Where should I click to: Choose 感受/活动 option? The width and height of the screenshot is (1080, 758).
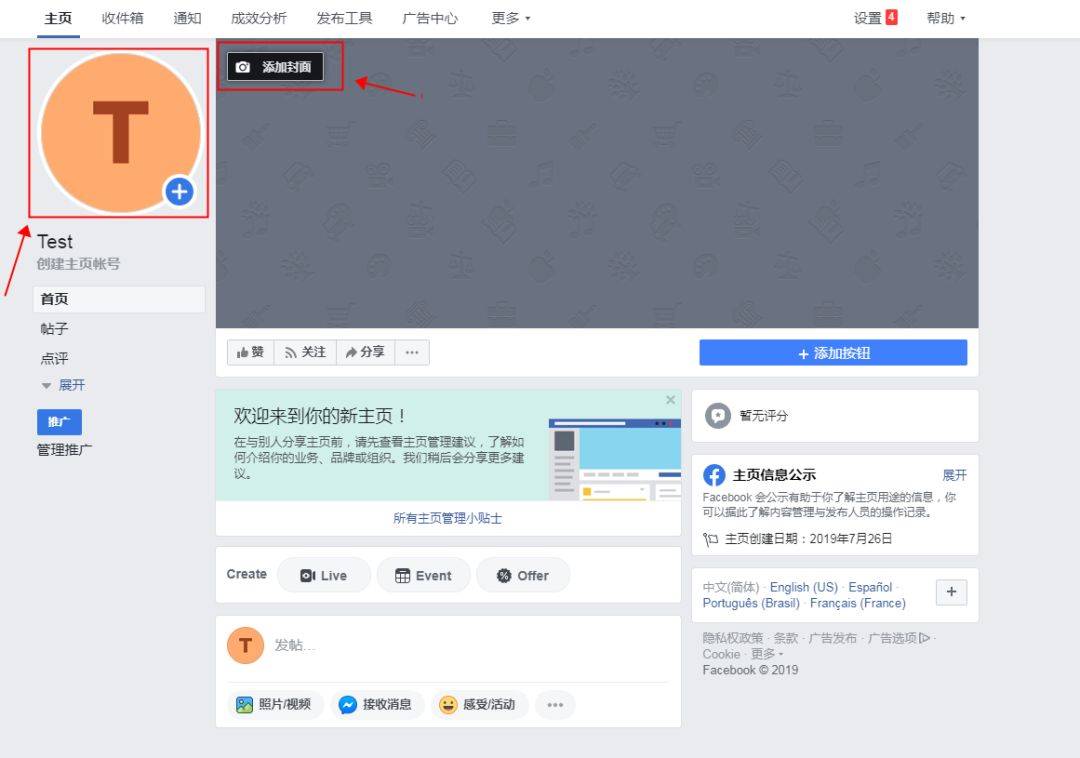click(x=477, y=704)
